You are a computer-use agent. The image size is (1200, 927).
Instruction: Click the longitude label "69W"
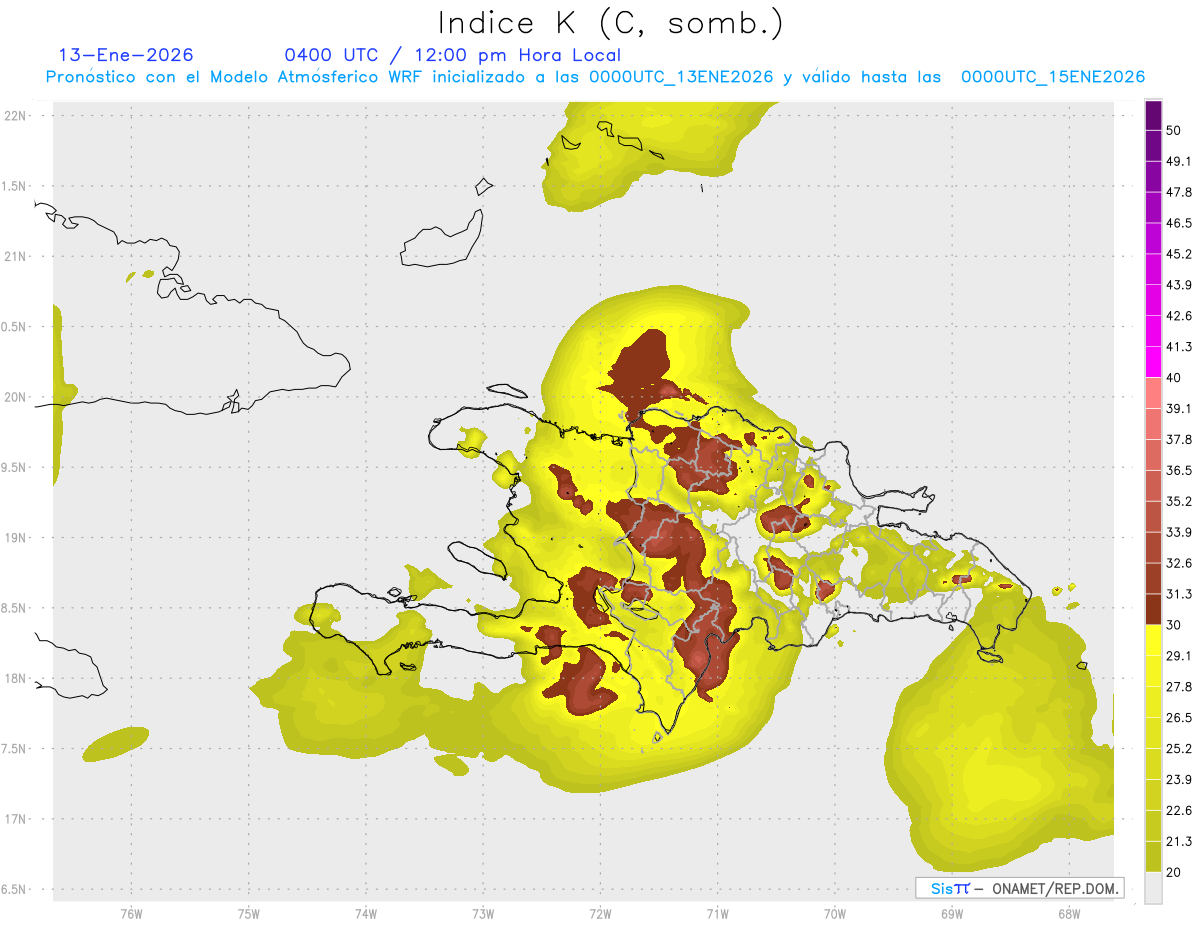click(951, 913)
